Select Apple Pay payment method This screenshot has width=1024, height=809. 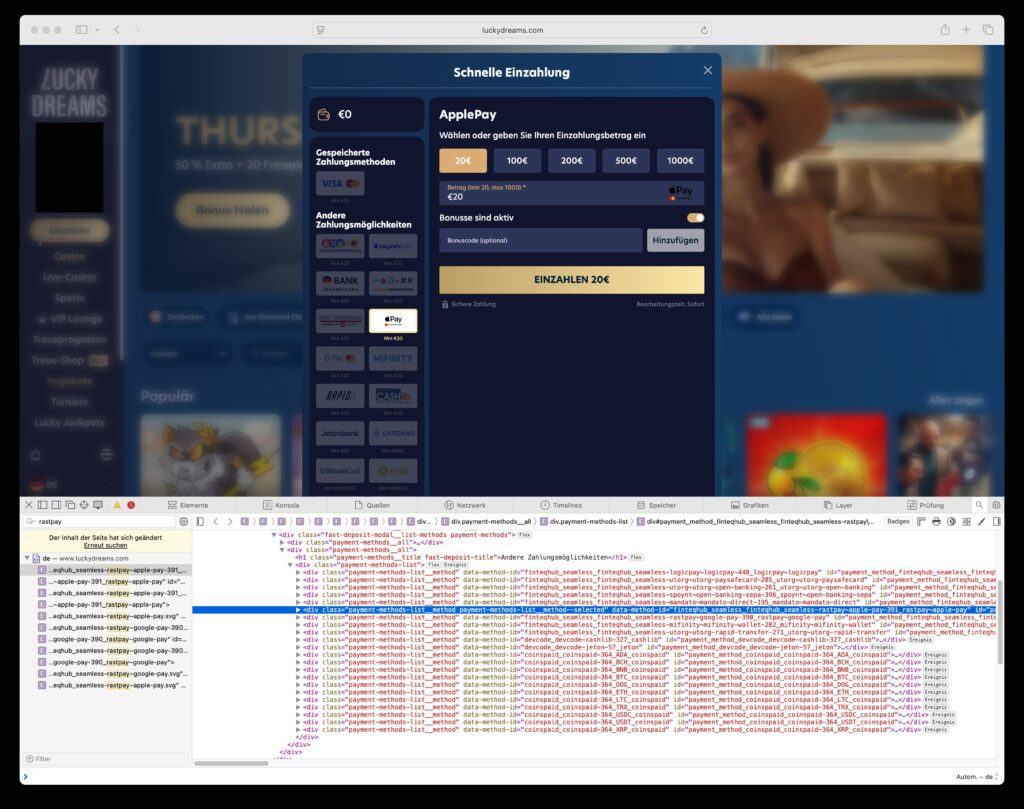(x=393, y=321)
